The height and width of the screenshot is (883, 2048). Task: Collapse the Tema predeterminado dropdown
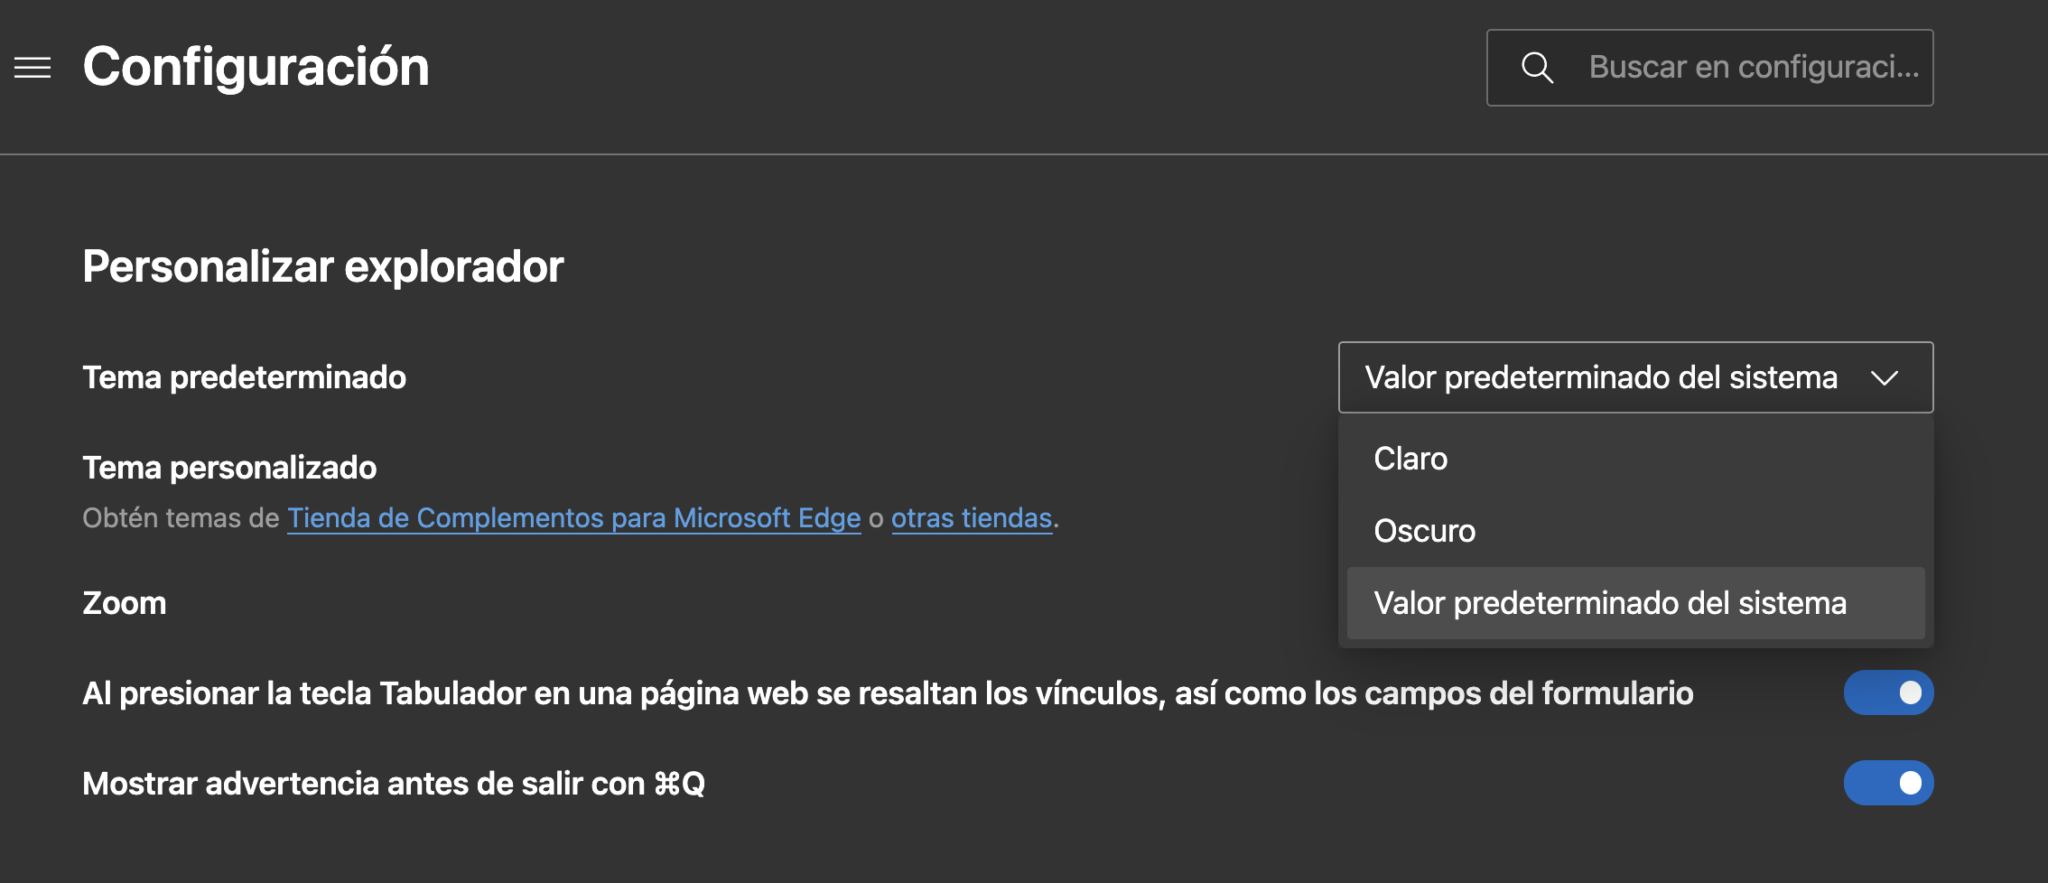click(x=1636, y=378)
